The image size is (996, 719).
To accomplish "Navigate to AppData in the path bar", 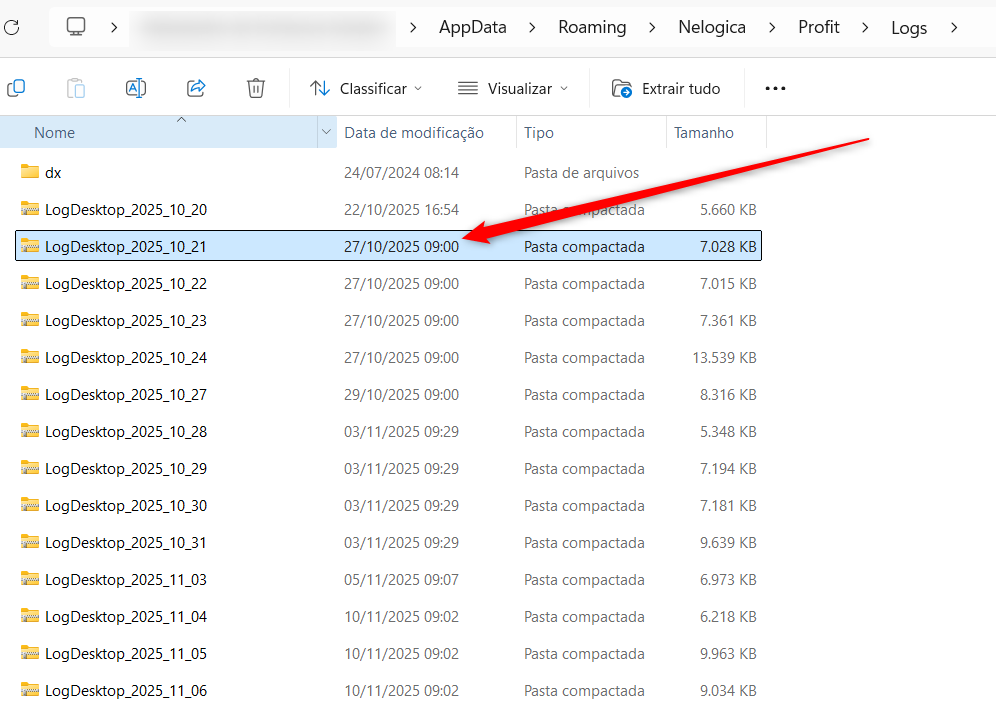I will [472, 27].
